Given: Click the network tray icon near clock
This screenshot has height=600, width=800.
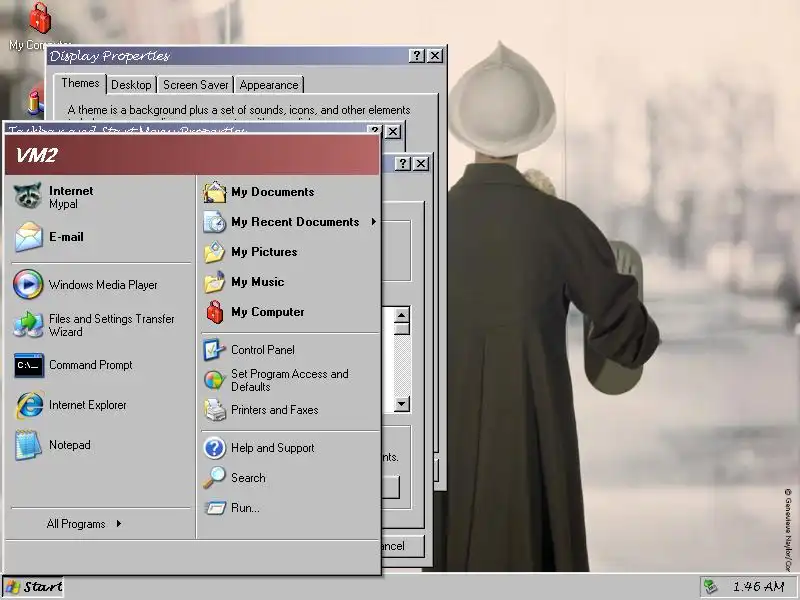Looking at the screenshot, I should click(711, 586).
